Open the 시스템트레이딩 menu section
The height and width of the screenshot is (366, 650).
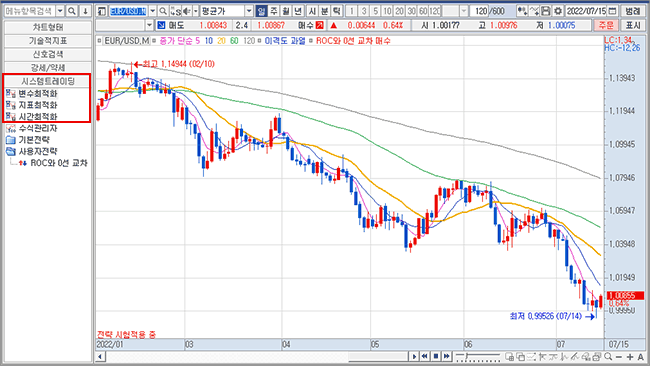(x=48, y=81)
